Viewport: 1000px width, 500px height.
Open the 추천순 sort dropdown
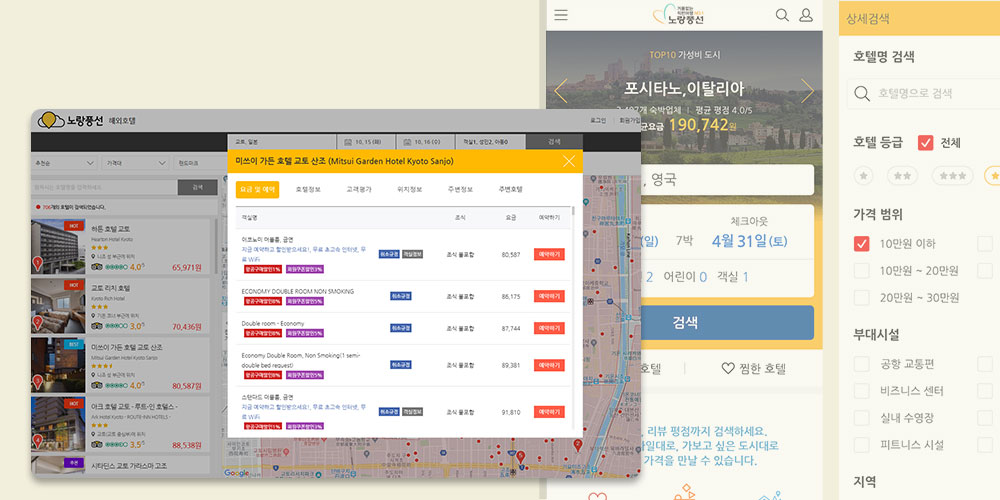[64, 163]
